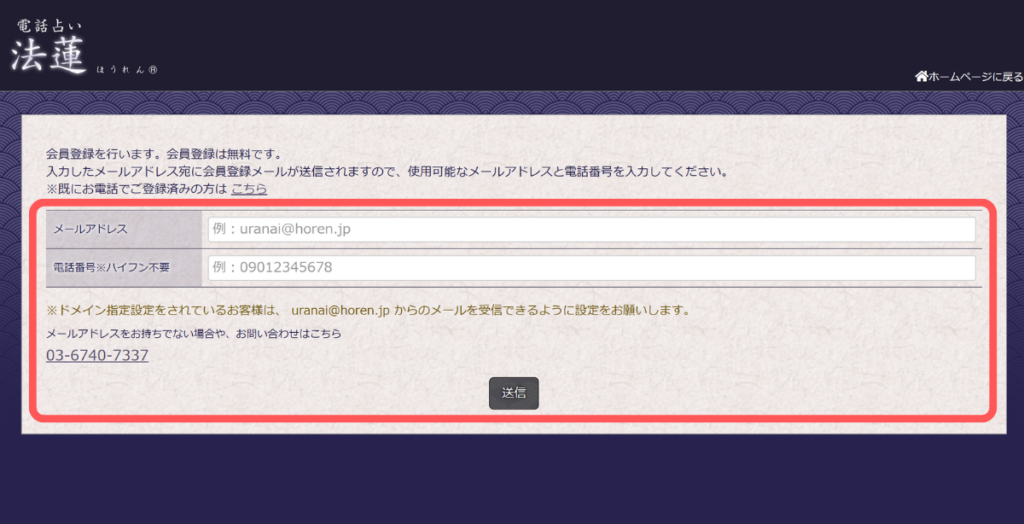Click the からのメールを受信できるように設定 text

(542, 310)
